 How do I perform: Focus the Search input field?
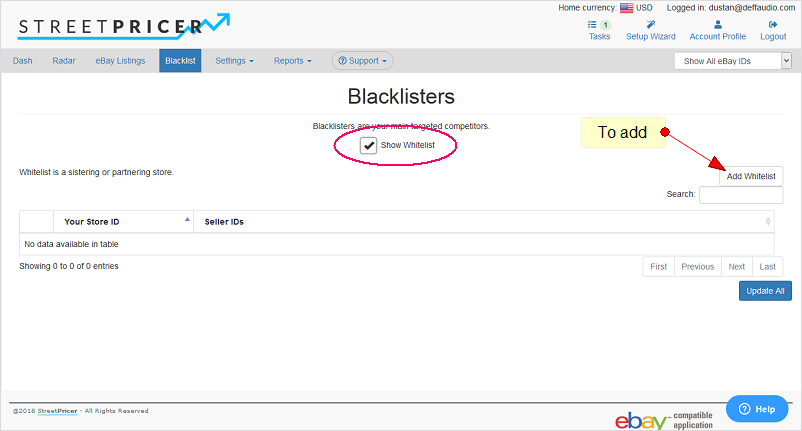(740, 195)
